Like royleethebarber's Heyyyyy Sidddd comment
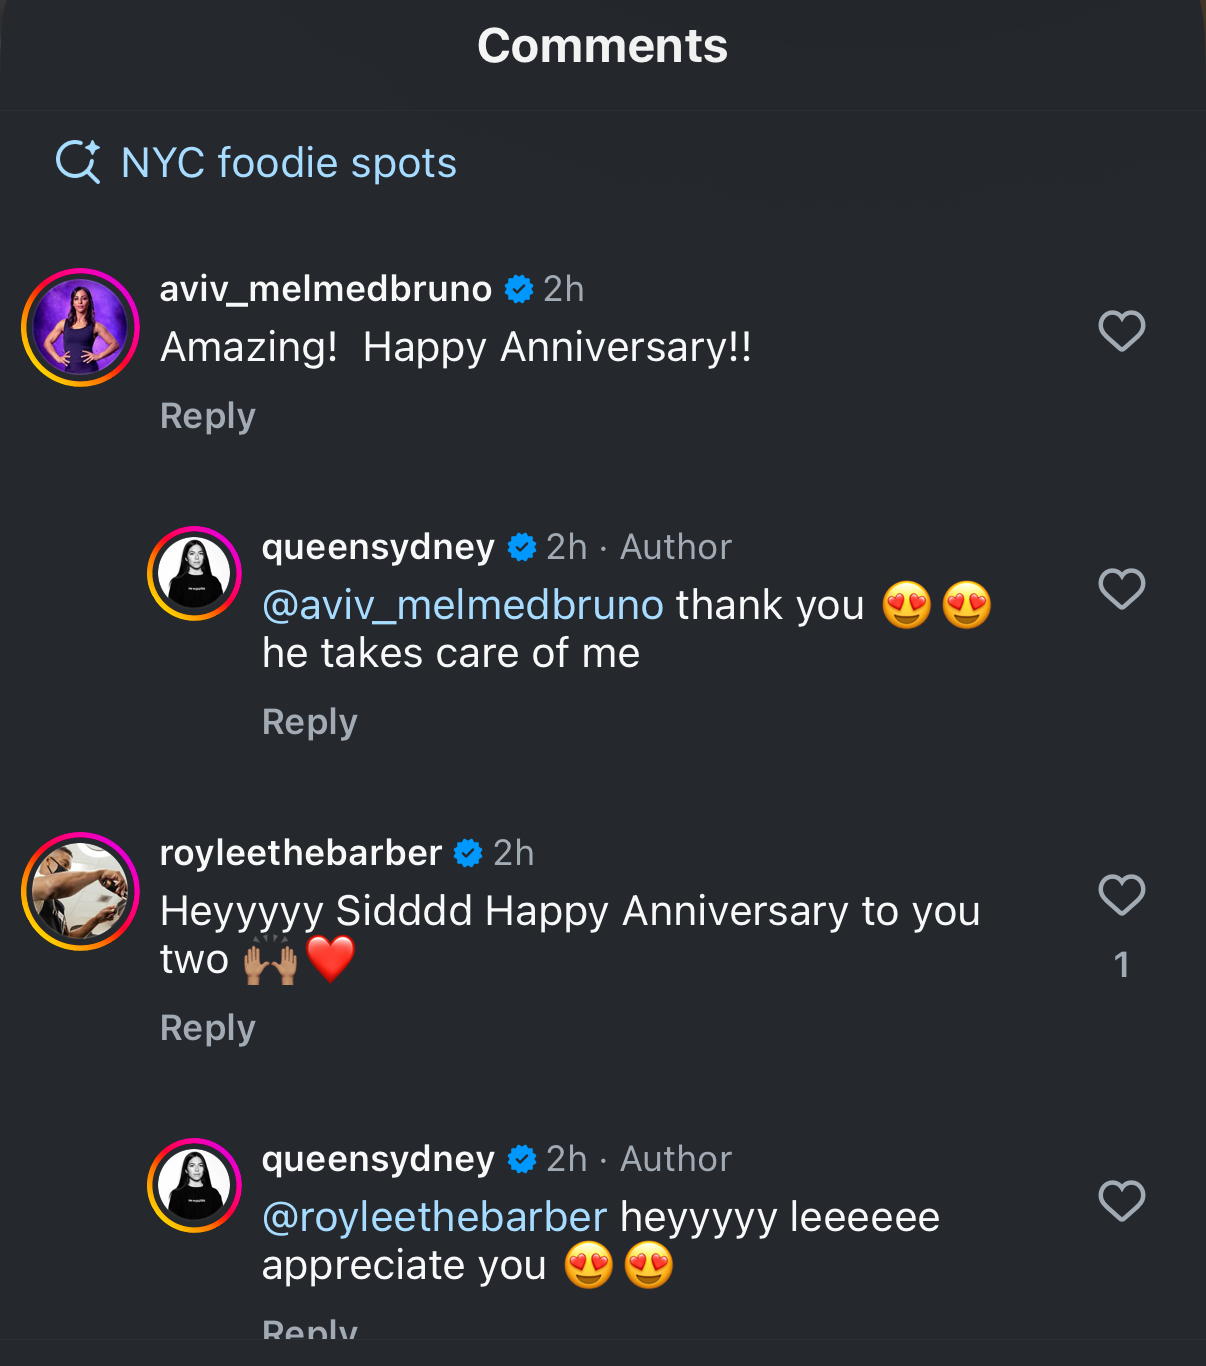 pyautogui.click(x=1121, y=895)
